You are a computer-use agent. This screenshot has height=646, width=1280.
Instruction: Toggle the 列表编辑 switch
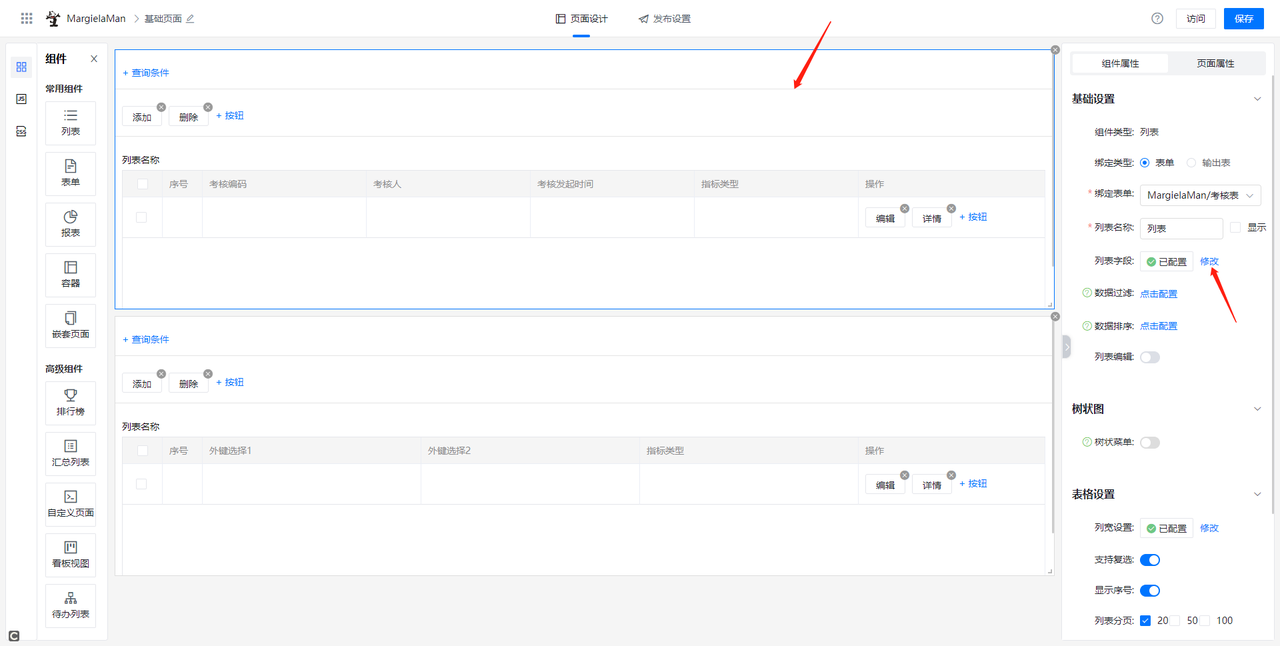(x=1150, y=357)
